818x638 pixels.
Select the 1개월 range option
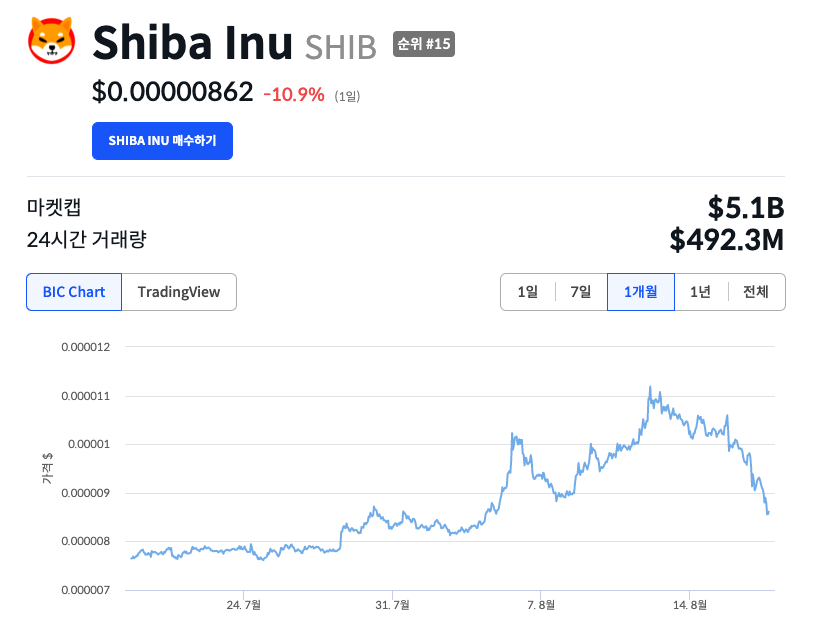tap(640, 292)
